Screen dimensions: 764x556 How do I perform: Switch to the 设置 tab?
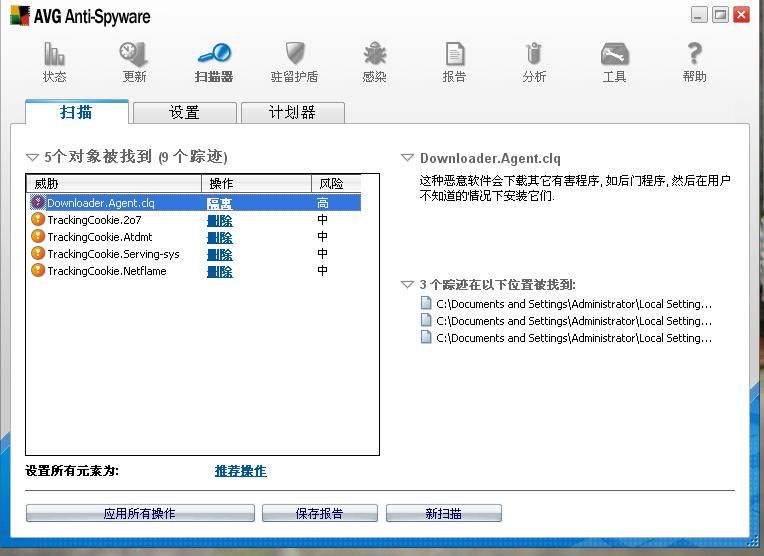coord(185,113)
